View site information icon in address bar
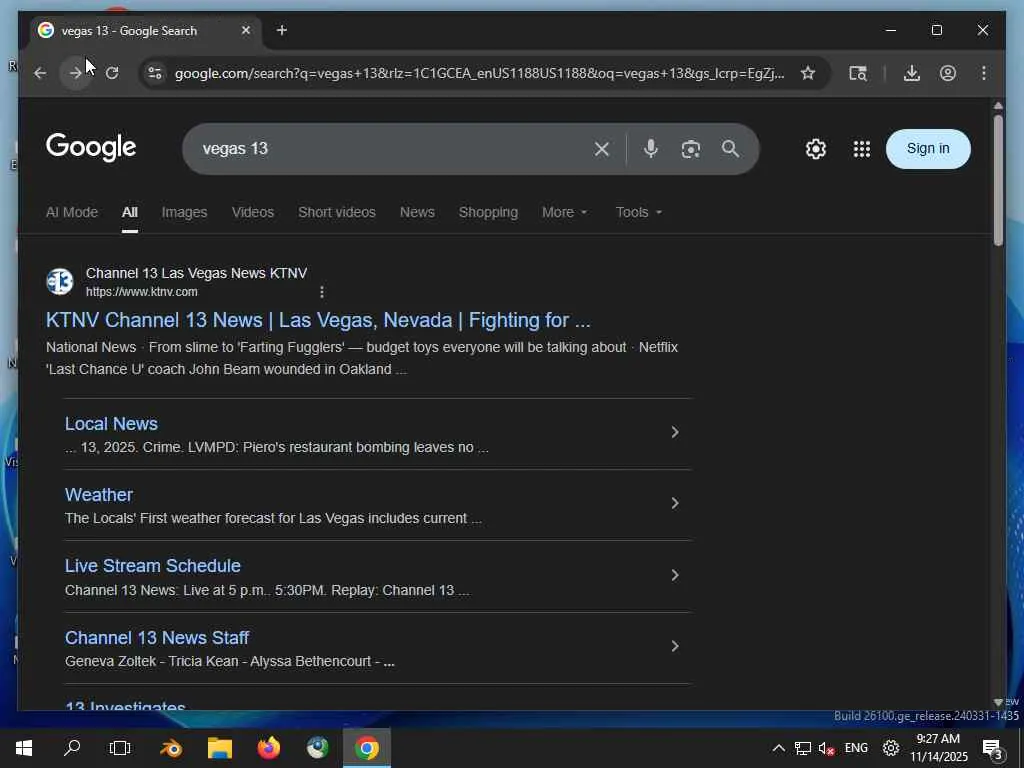This screenshot has height=768, width=1024. tap(155, 73)
